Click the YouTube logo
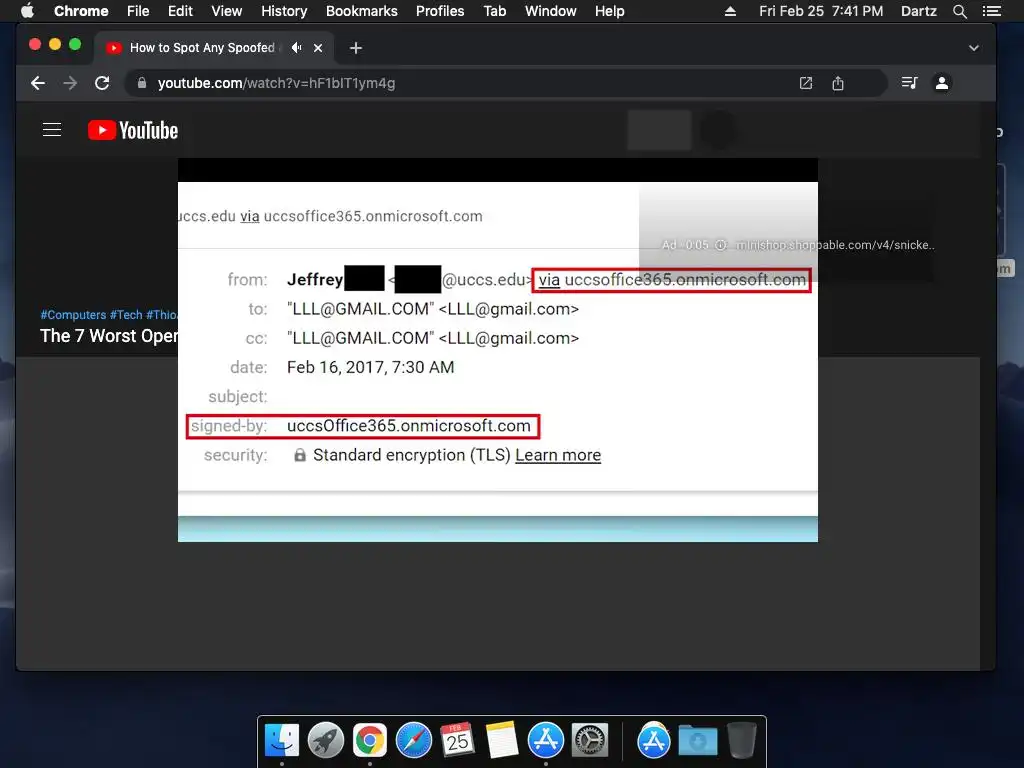Viewport: 1024px width, 768px height. click(x=133, y=130)
